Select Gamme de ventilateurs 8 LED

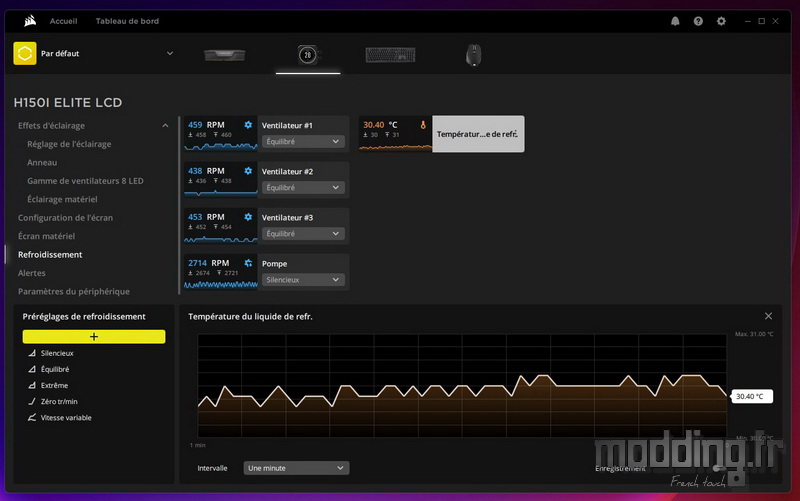click(85, 181)
